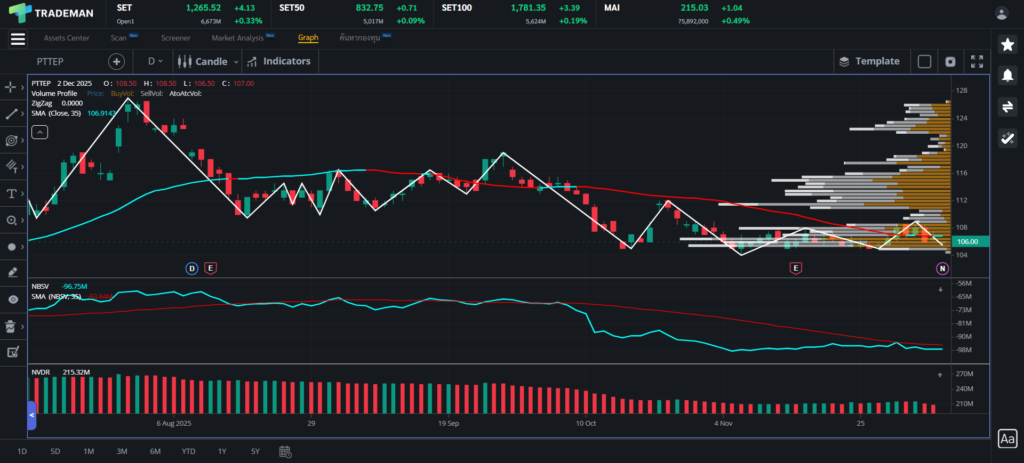Select the text annotation tool
The width and height of the screenshot is (1024, 463).
[13, 193]
